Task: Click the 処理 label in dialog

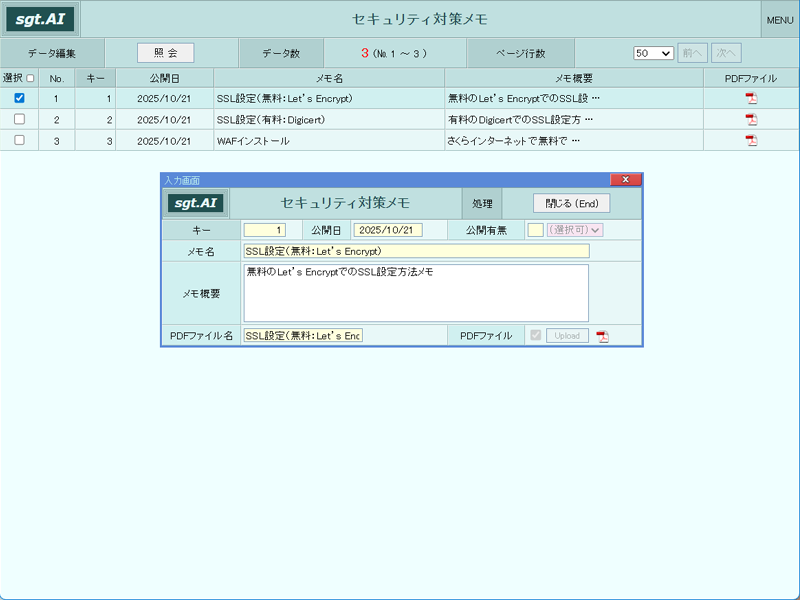Action: tap(482, 204)
